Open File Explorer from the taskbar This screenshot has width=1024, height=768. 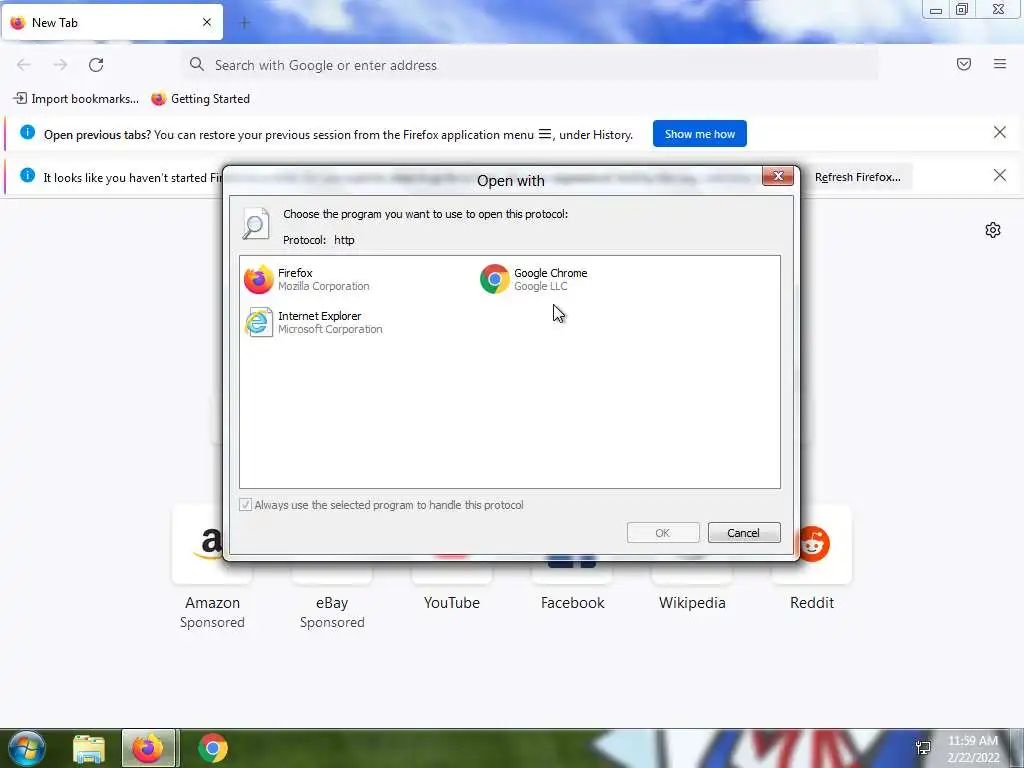pos(89,748)
